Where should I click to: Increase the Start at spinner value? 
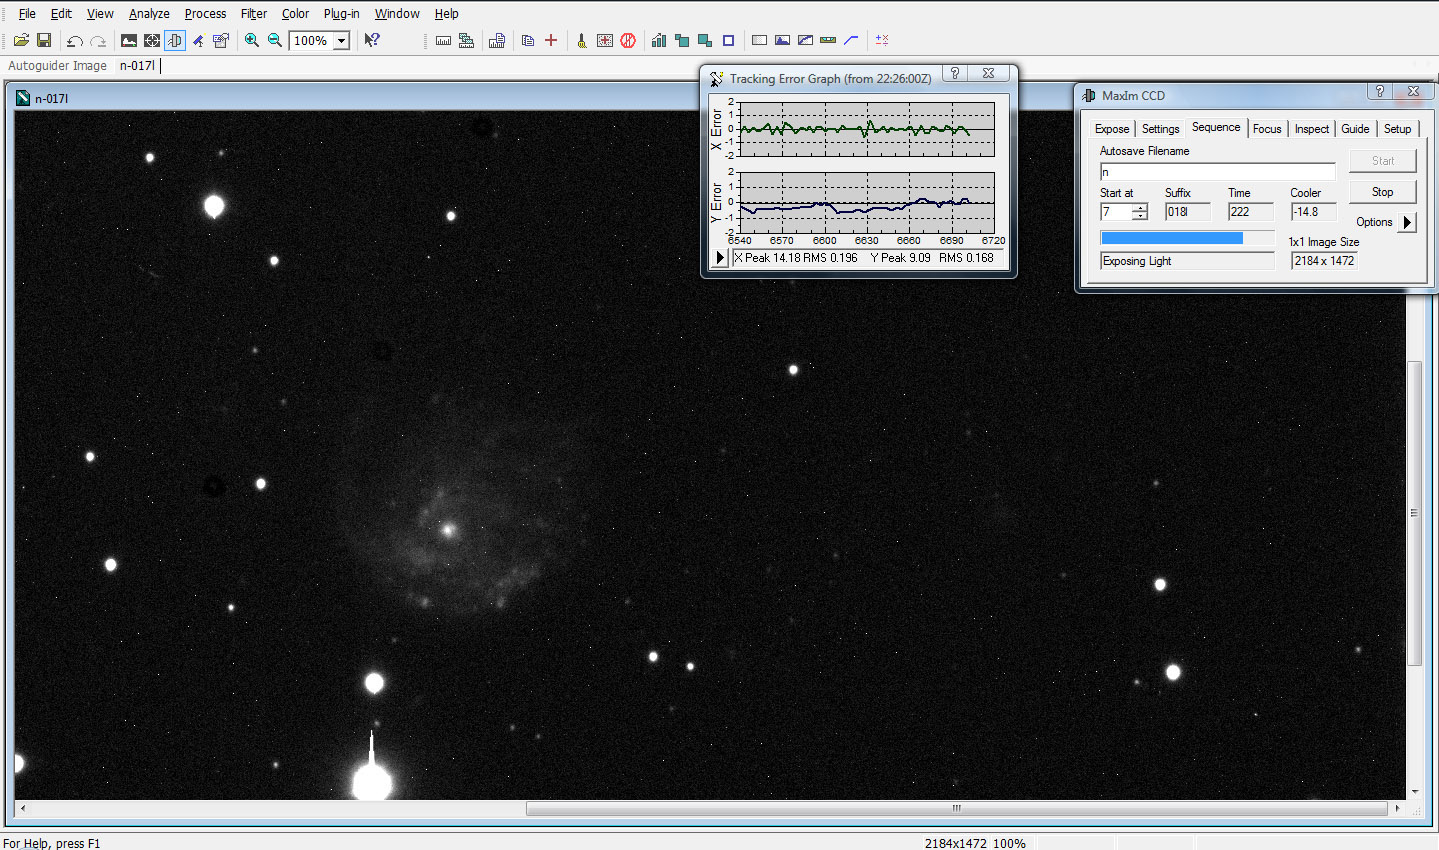[x=1139, y=207]
